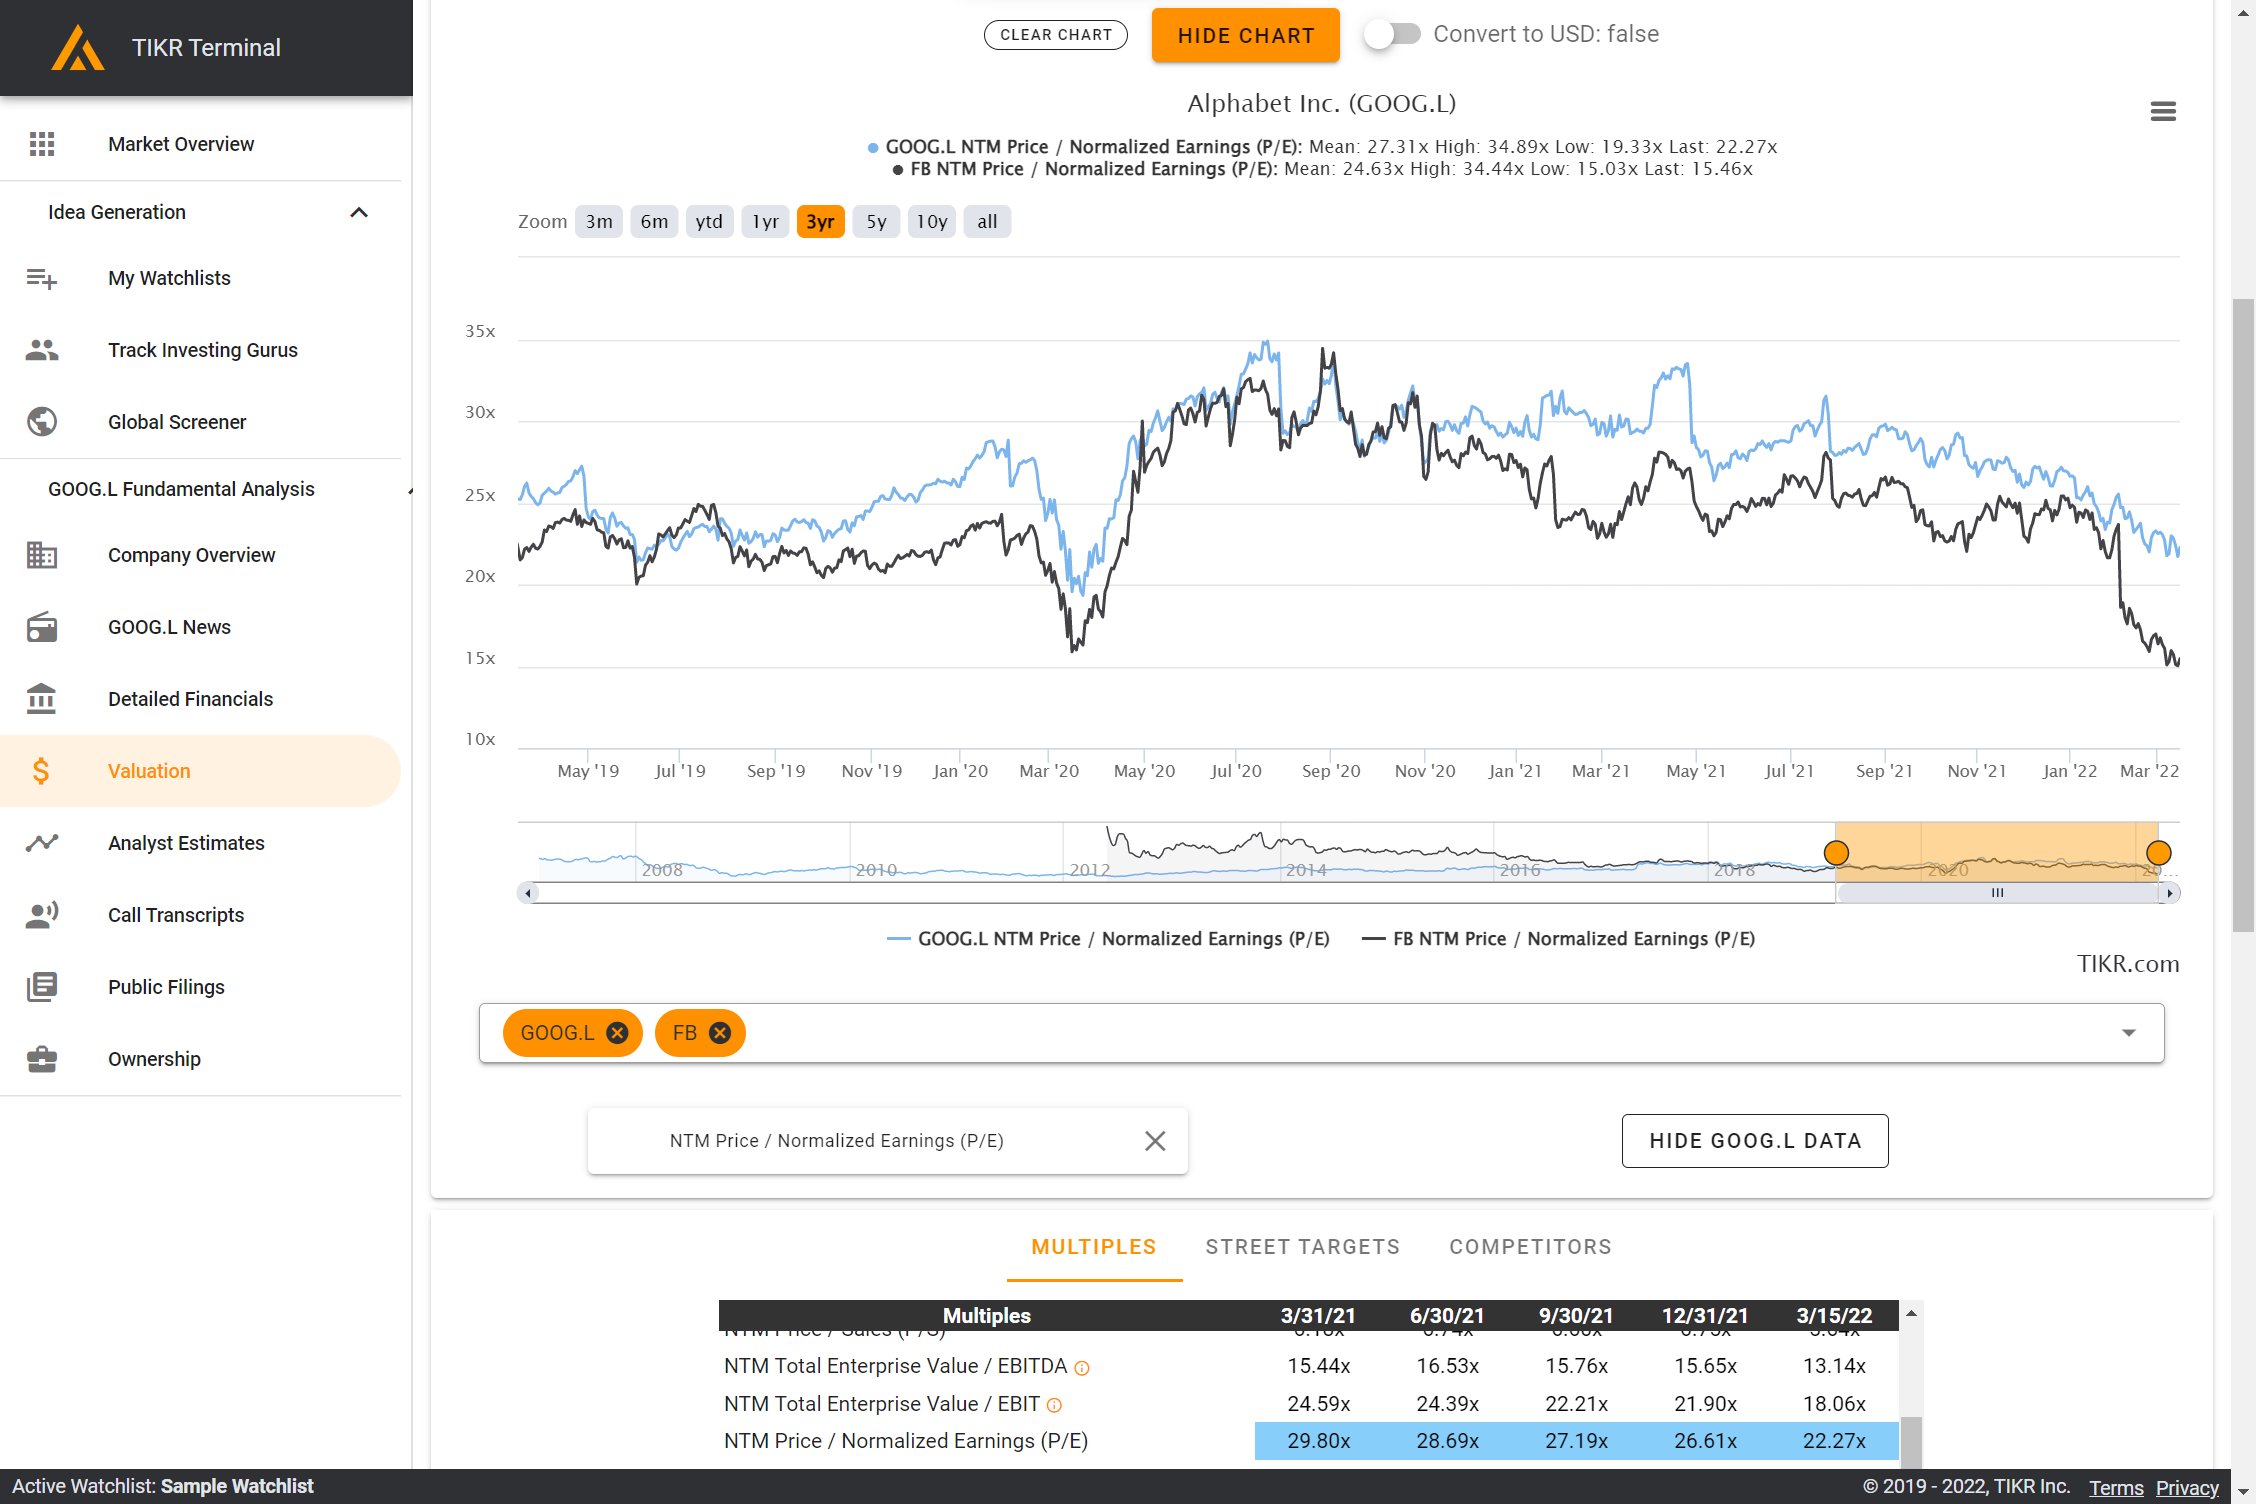Click the TIKR Terminal logo icon
This screenshot has width=2256, height=1504.
(78, 48)
